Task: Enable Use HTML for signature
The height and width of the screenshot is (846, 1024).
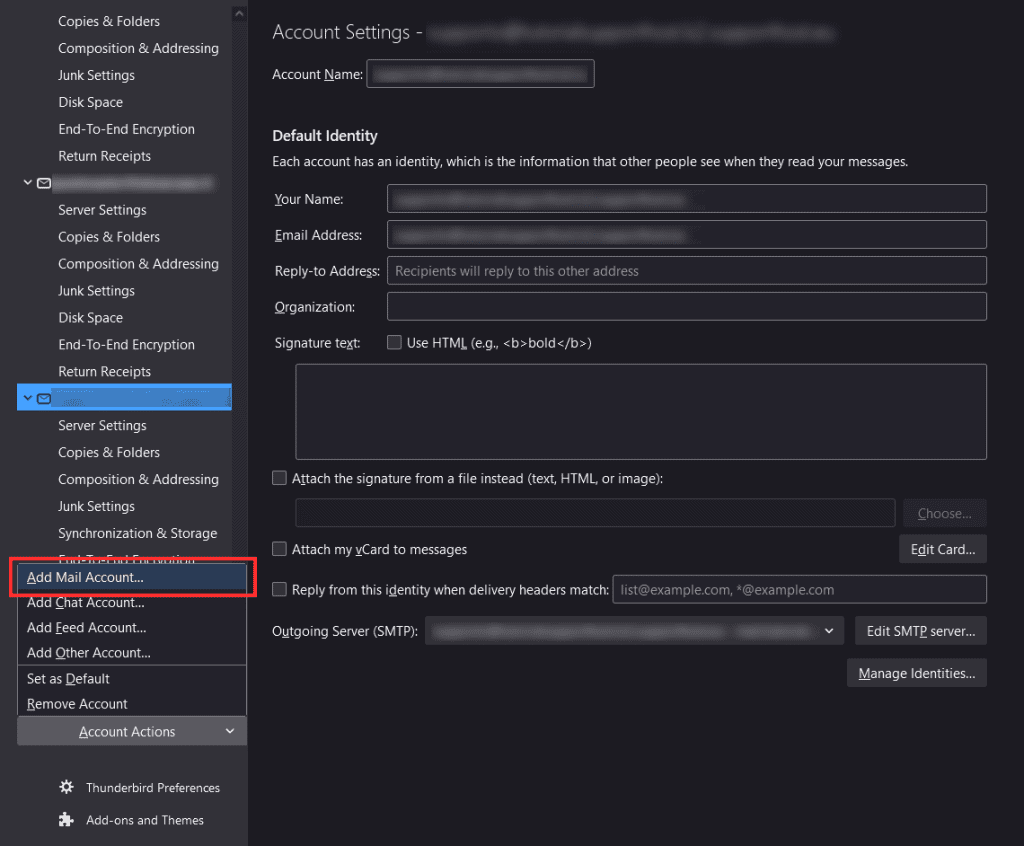Action: click(x=394, y=342)
